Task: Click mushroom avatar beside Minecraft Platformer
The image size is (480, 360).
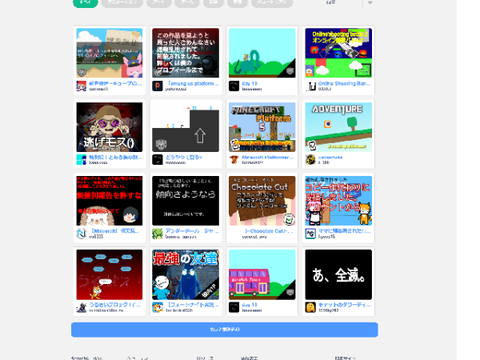Action: pos(234,160)
